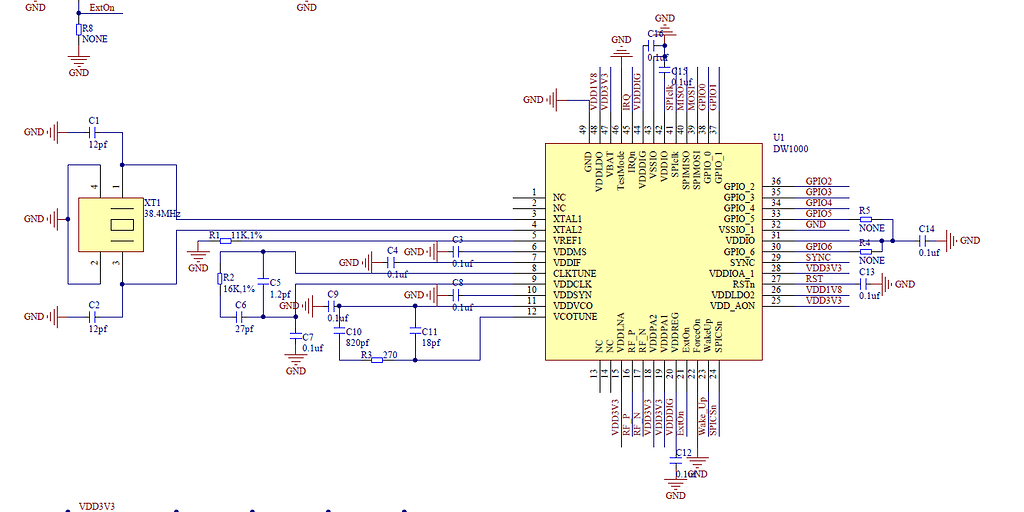Click the "VREF1" pin name

pos(568,240)
